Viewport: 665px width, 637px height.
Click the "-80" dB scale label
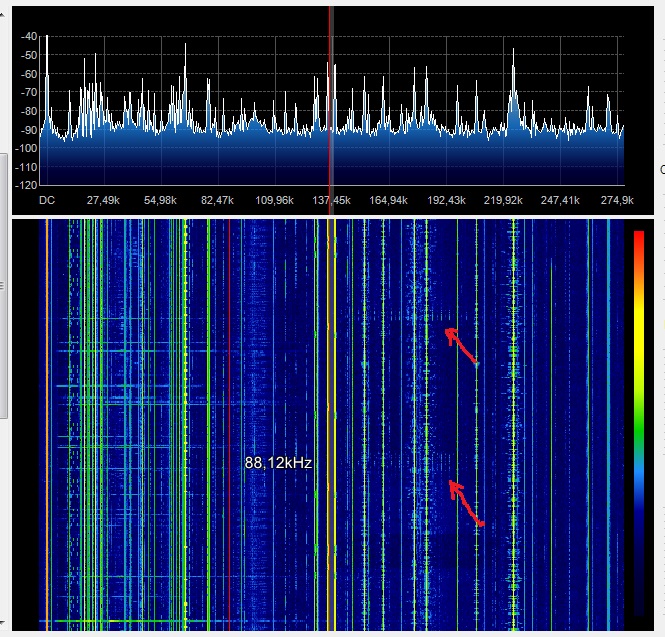tap(29, 111)
